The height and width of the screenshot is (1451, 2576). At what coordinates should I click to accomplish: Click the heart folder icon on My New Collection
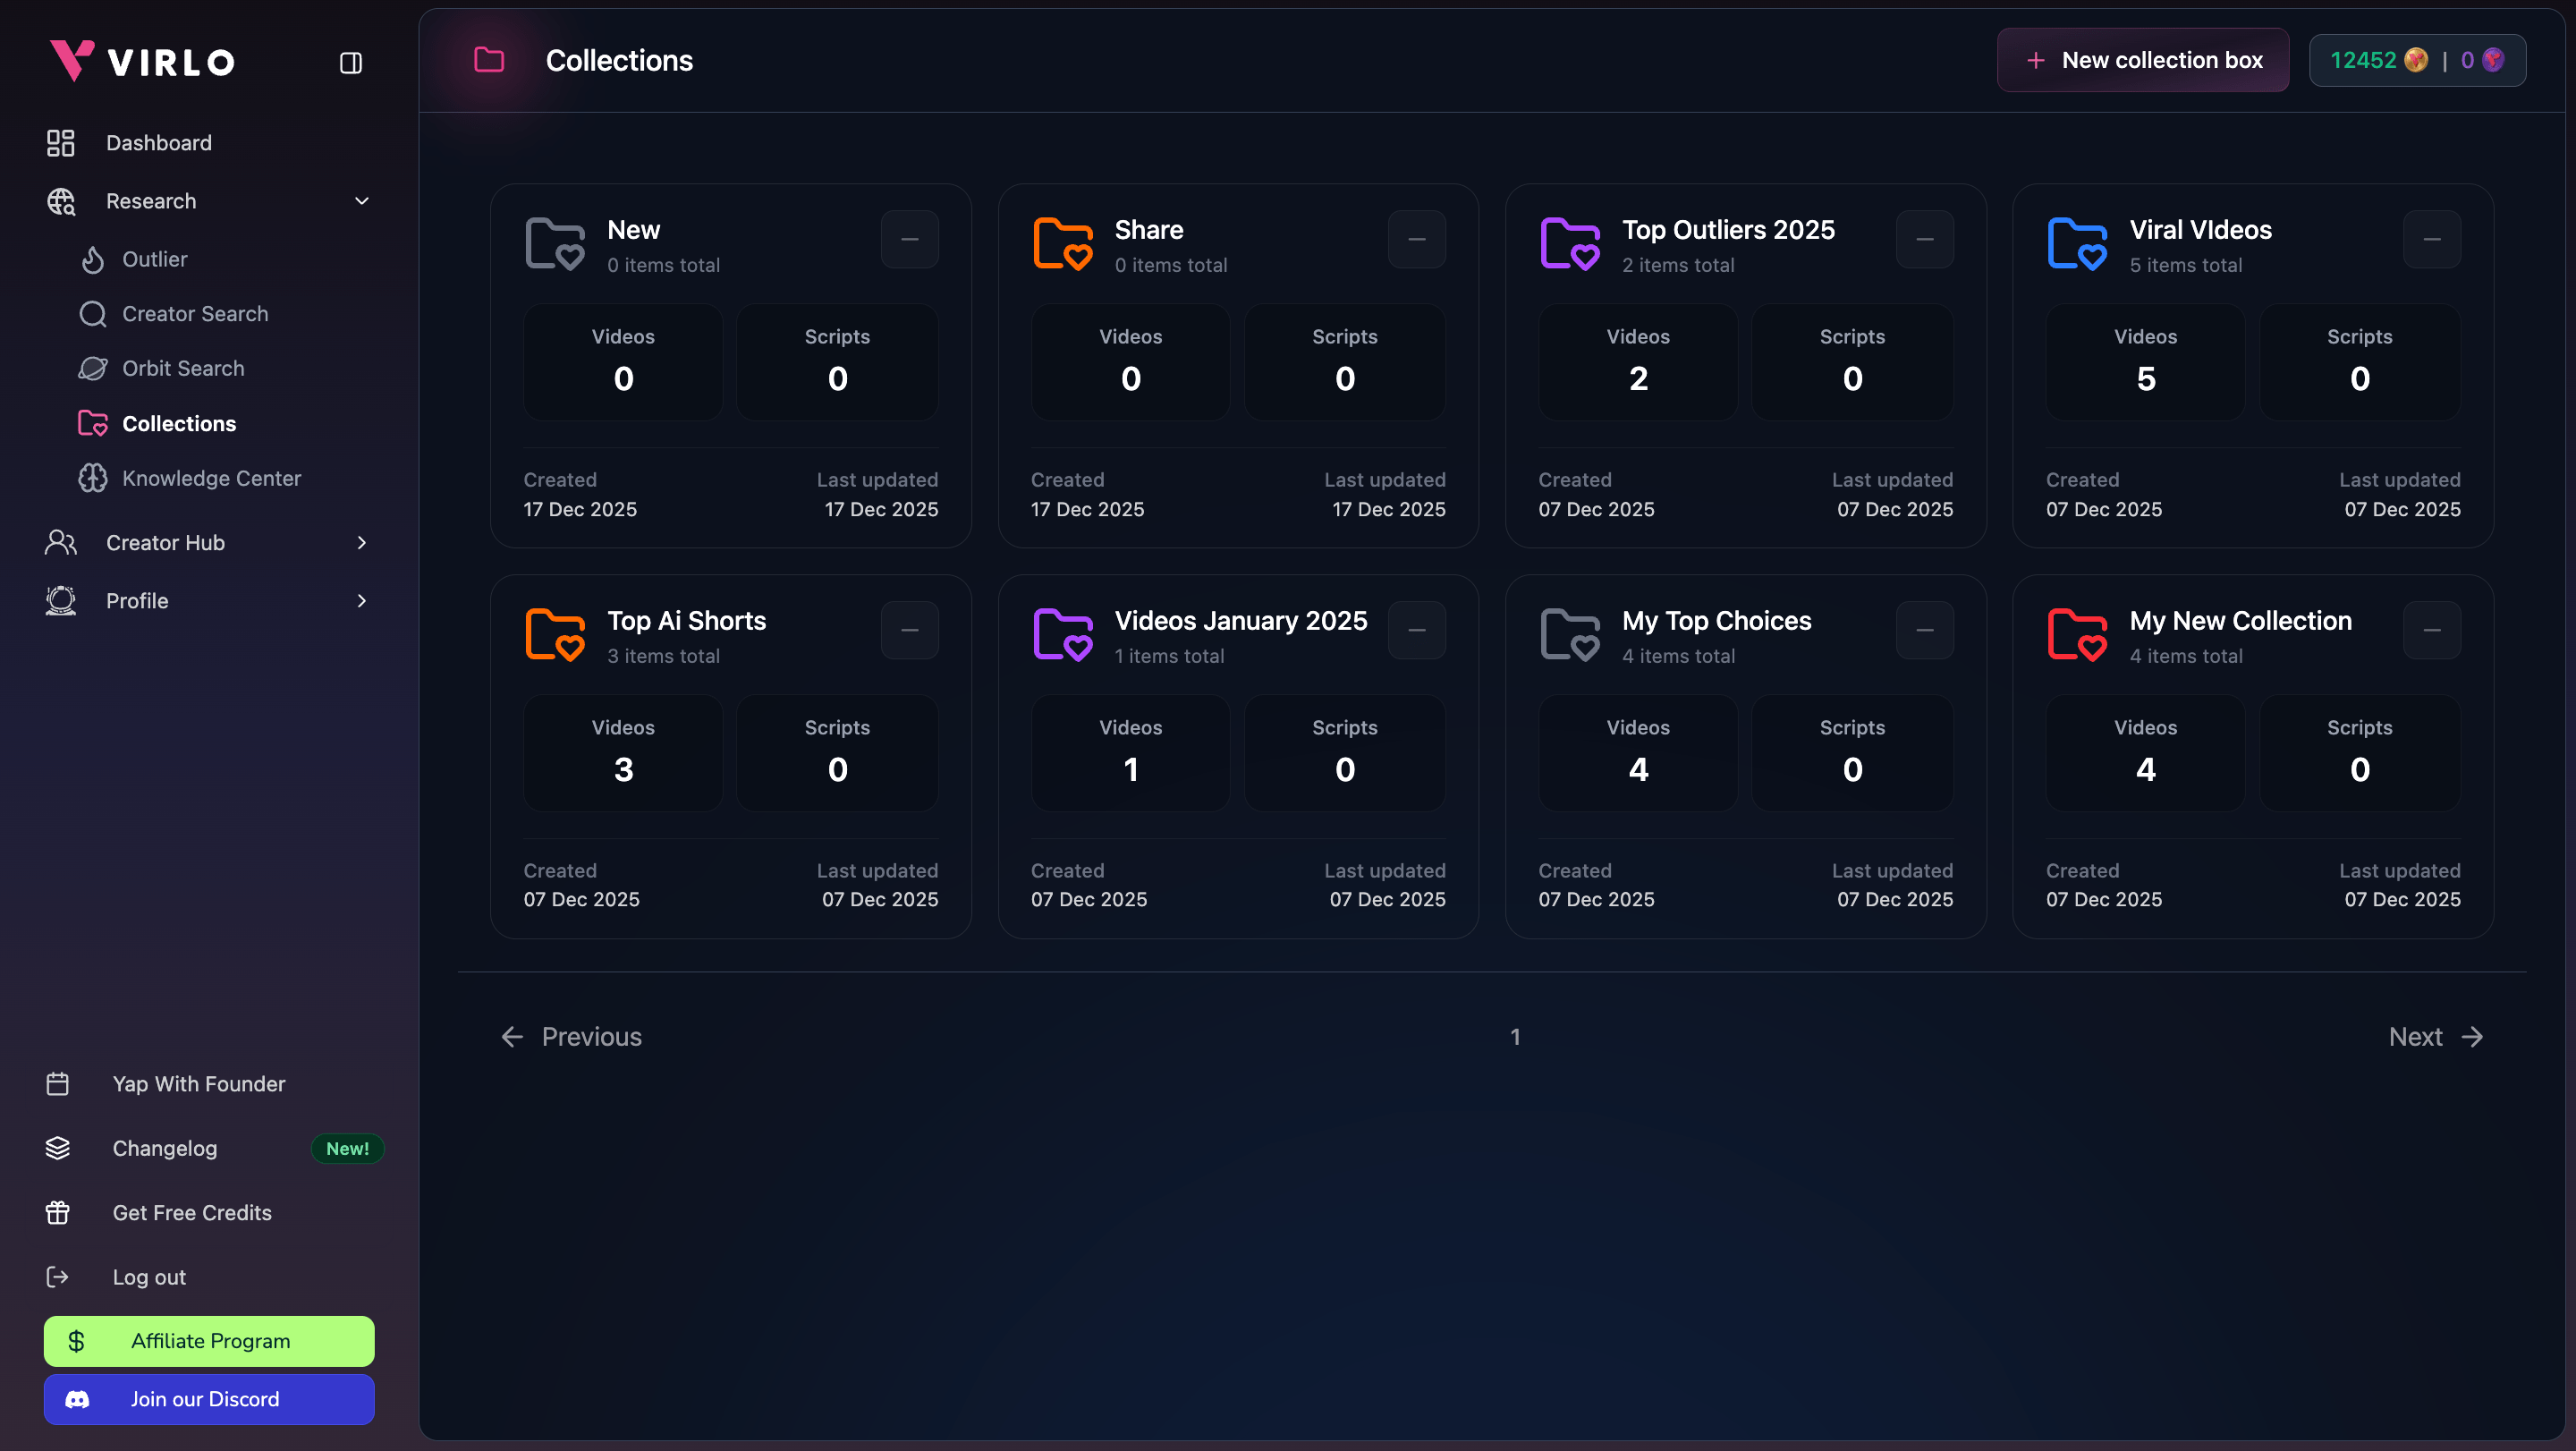2077,633
